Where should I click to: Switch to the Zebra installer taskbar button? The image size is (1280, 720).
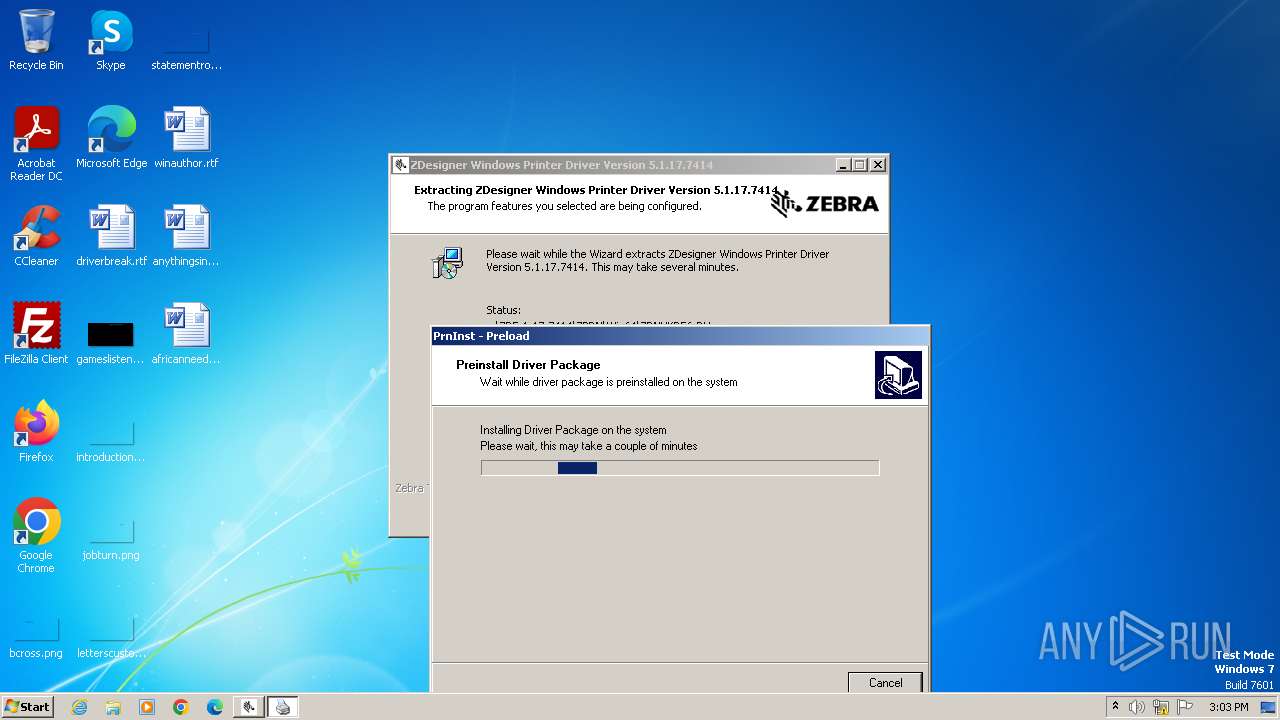(249, 707)
